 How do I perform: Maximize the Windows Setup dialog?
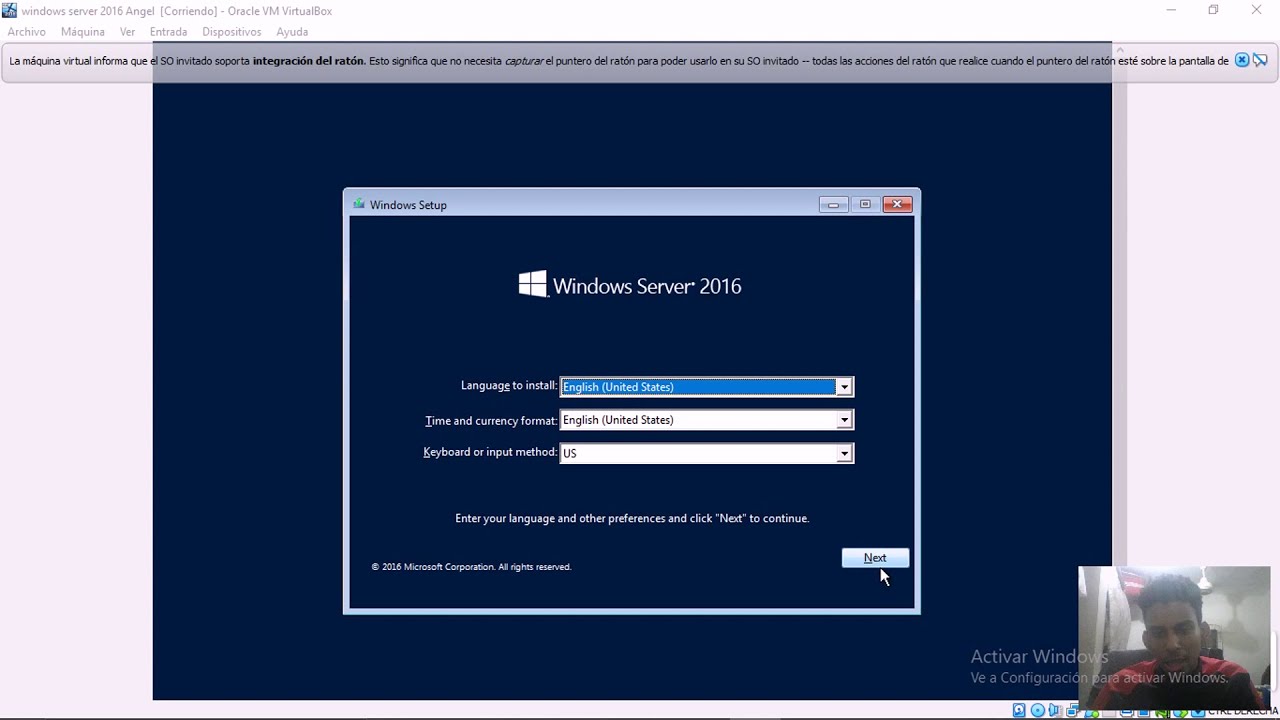[865, 204]
